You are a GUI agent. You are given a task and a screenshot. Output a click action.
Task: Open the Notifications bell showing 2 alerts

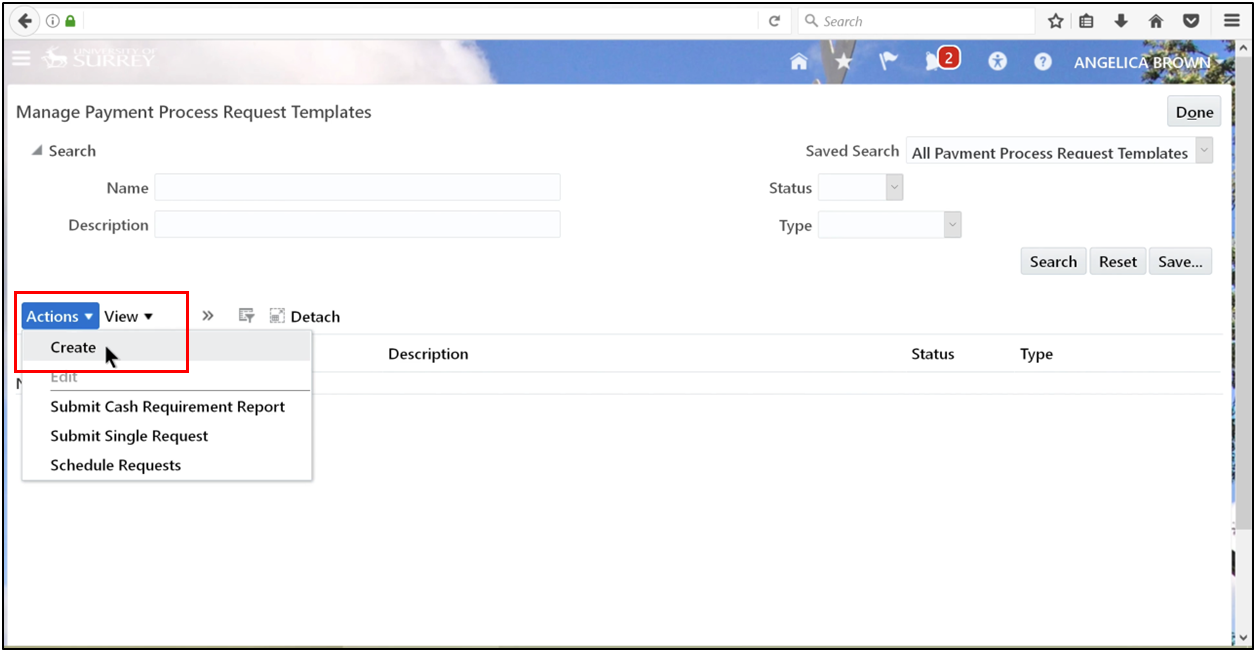coord(938,60)
